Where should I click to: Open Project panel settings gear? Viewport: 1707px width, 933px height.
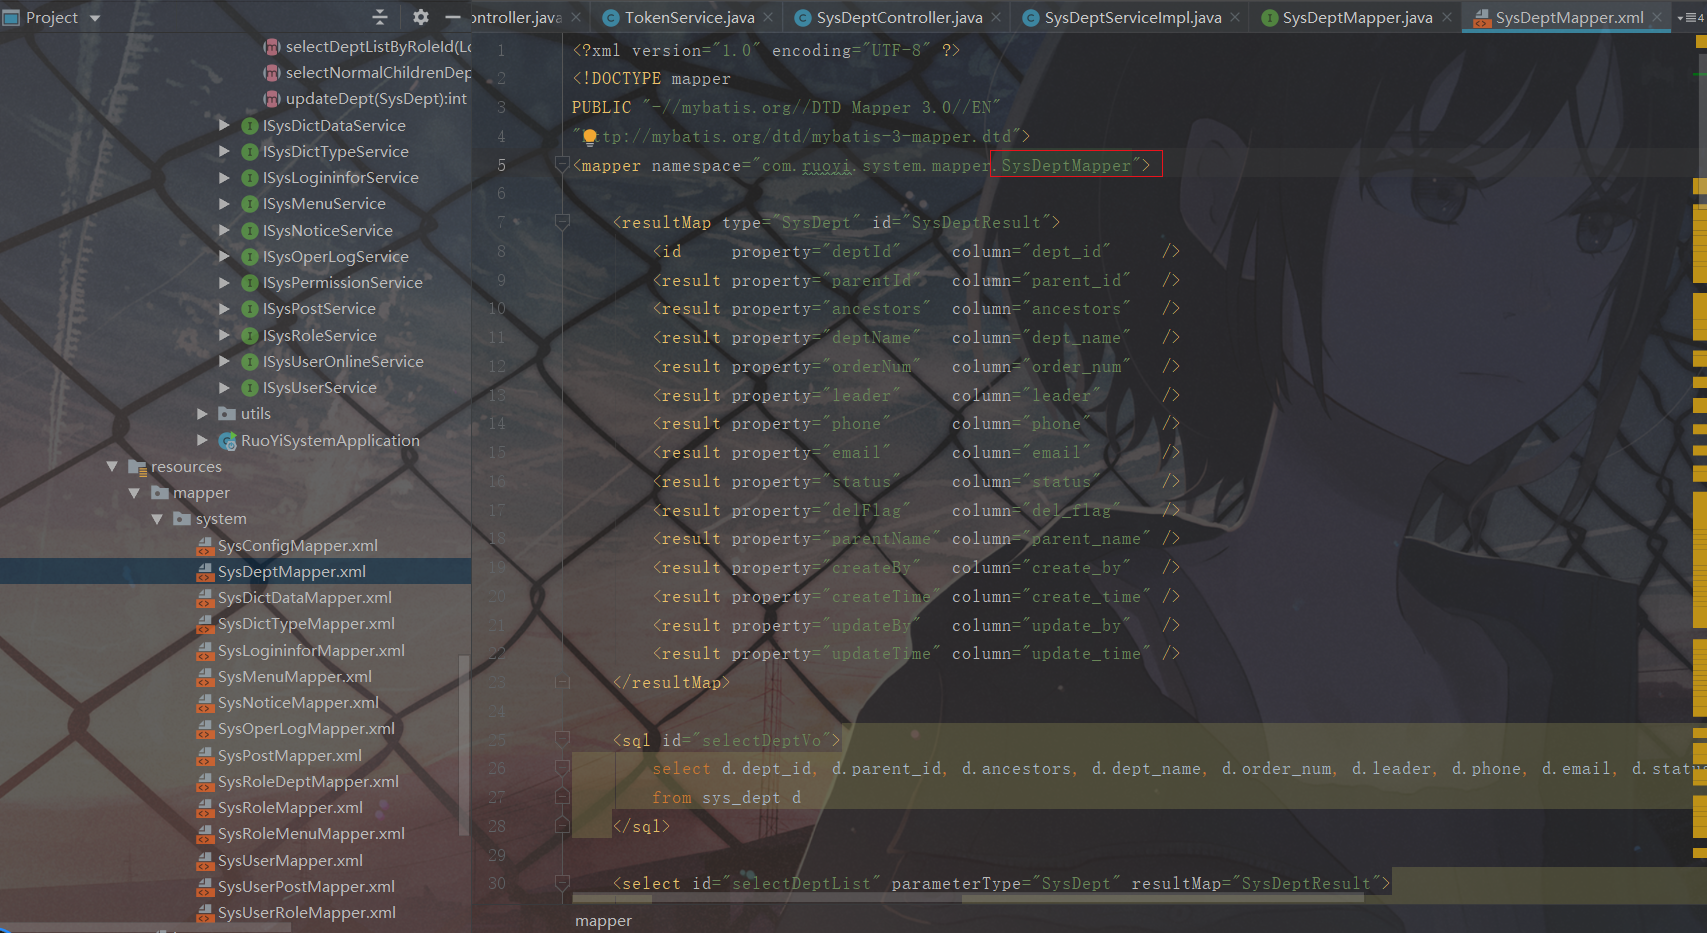(x=421, y=17)
